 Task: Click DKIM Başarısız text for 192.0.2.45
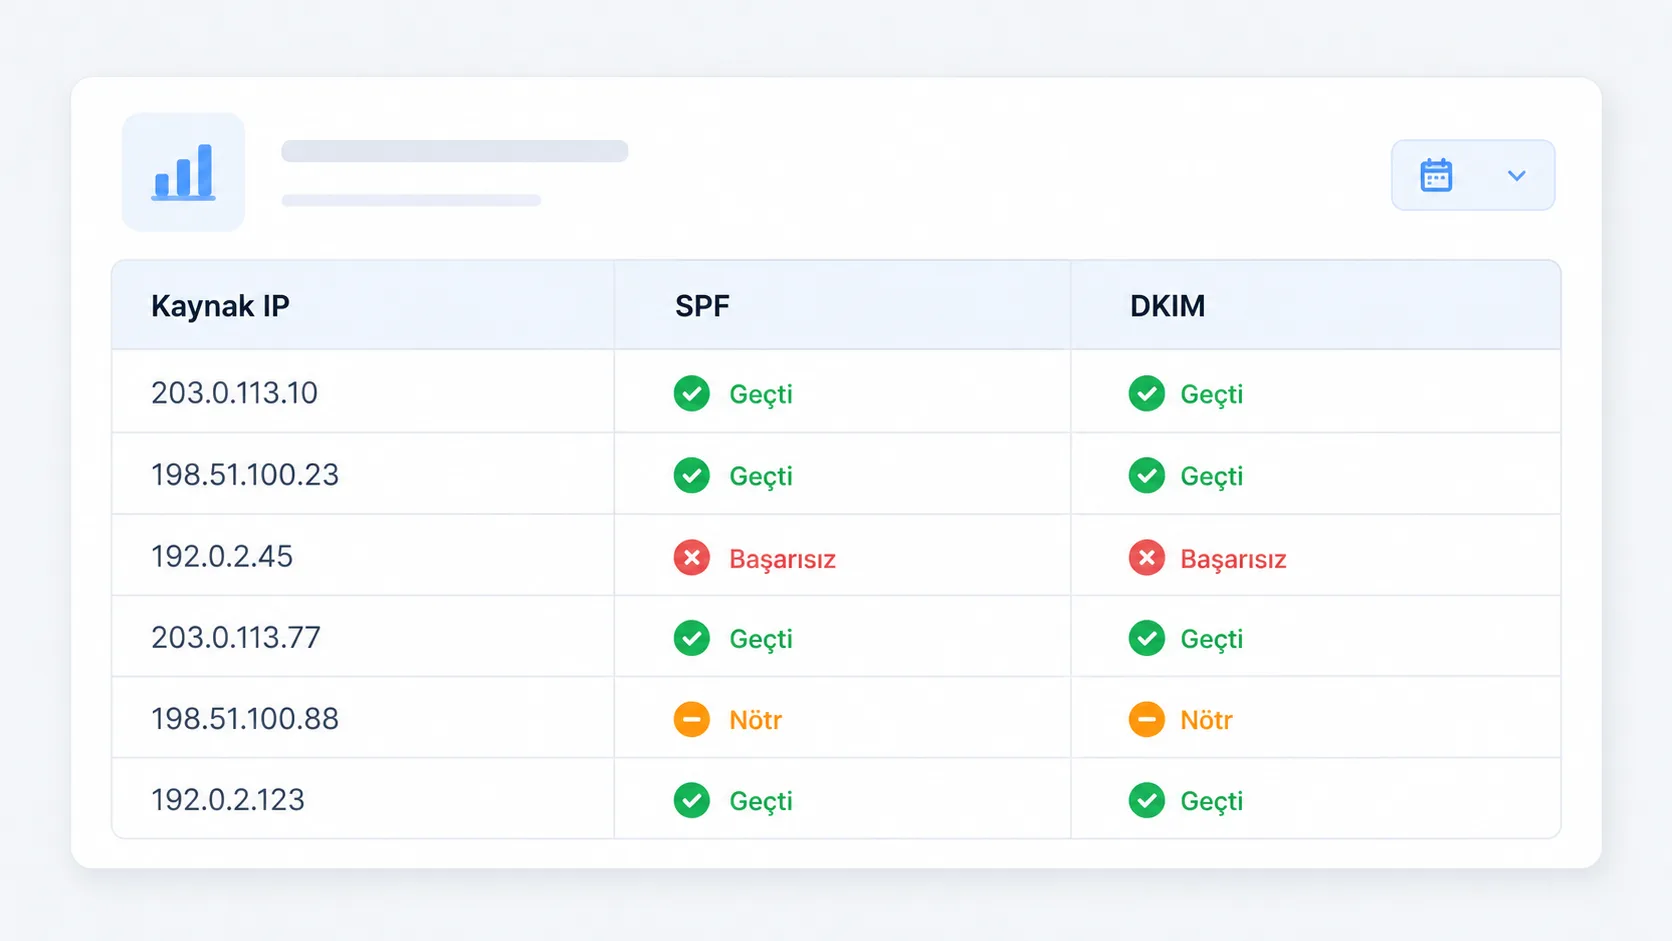[x=1233, y=560]
